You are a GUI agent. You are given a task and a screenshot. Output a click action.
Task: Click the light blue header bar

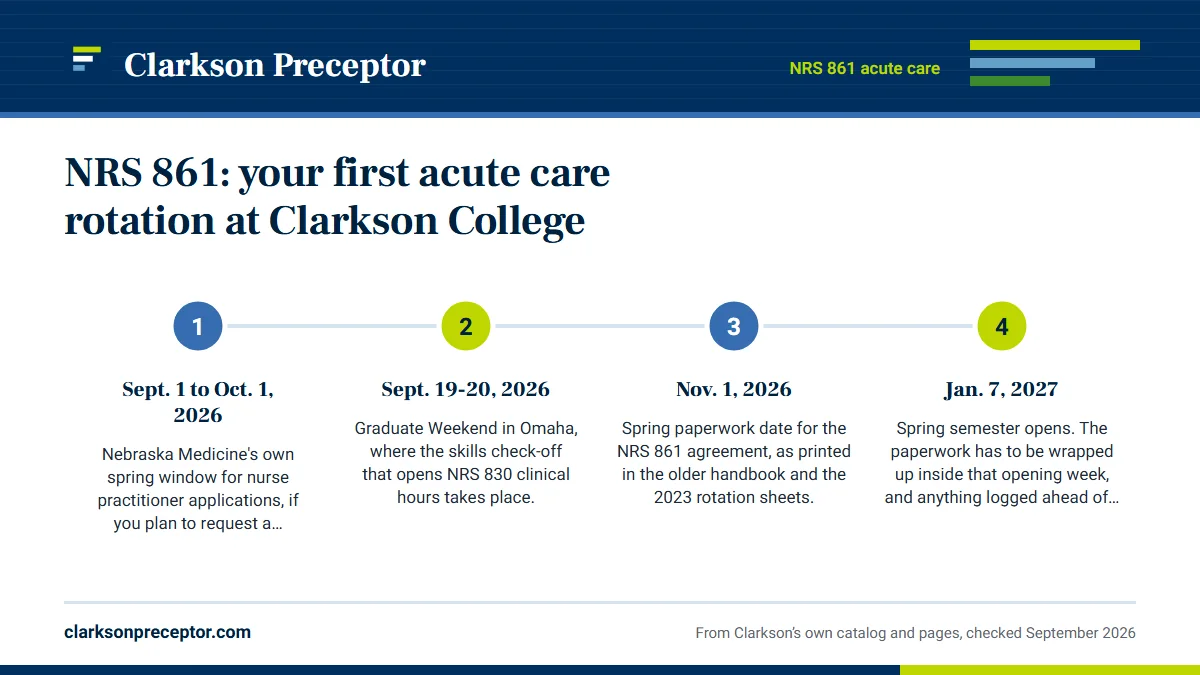(x=1032, y=63)
